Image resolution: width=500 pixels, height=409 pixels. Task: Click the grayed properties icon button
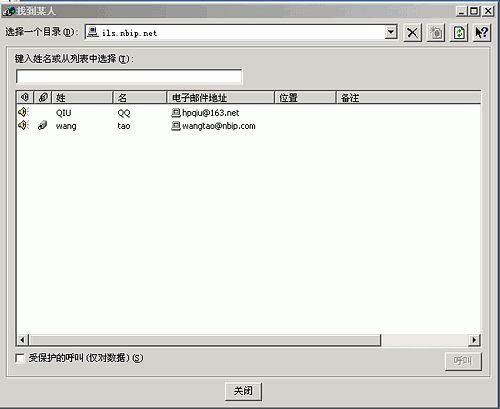coord(436,33)
